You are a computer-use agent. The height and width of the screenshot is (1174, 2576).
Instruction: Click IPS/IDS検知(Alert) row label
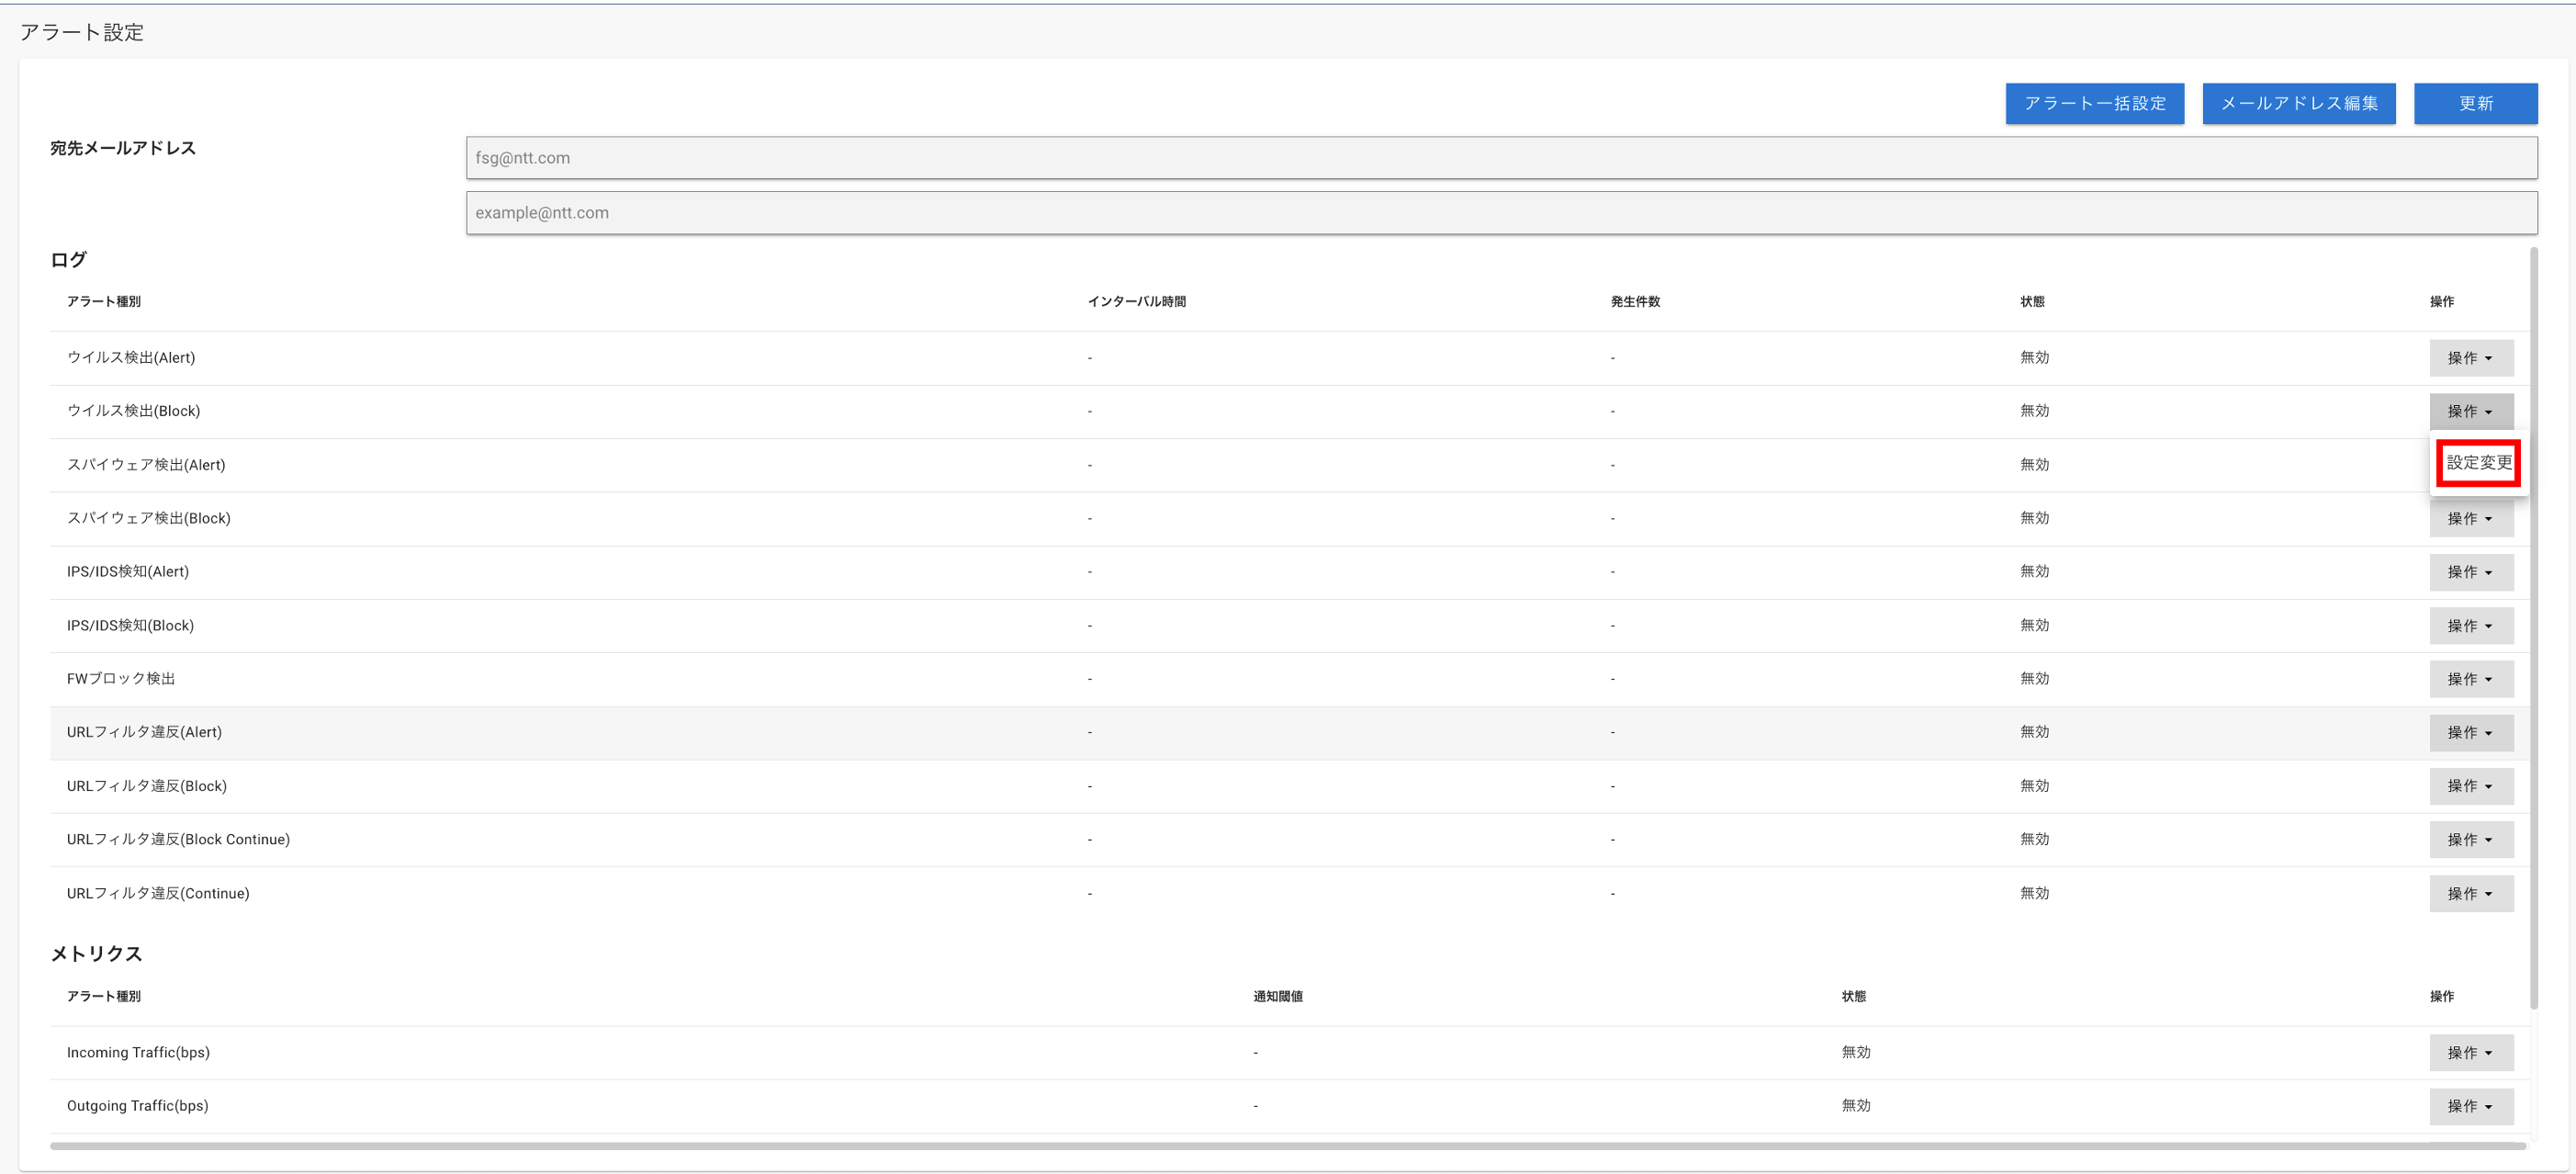[x=127, y=572]
